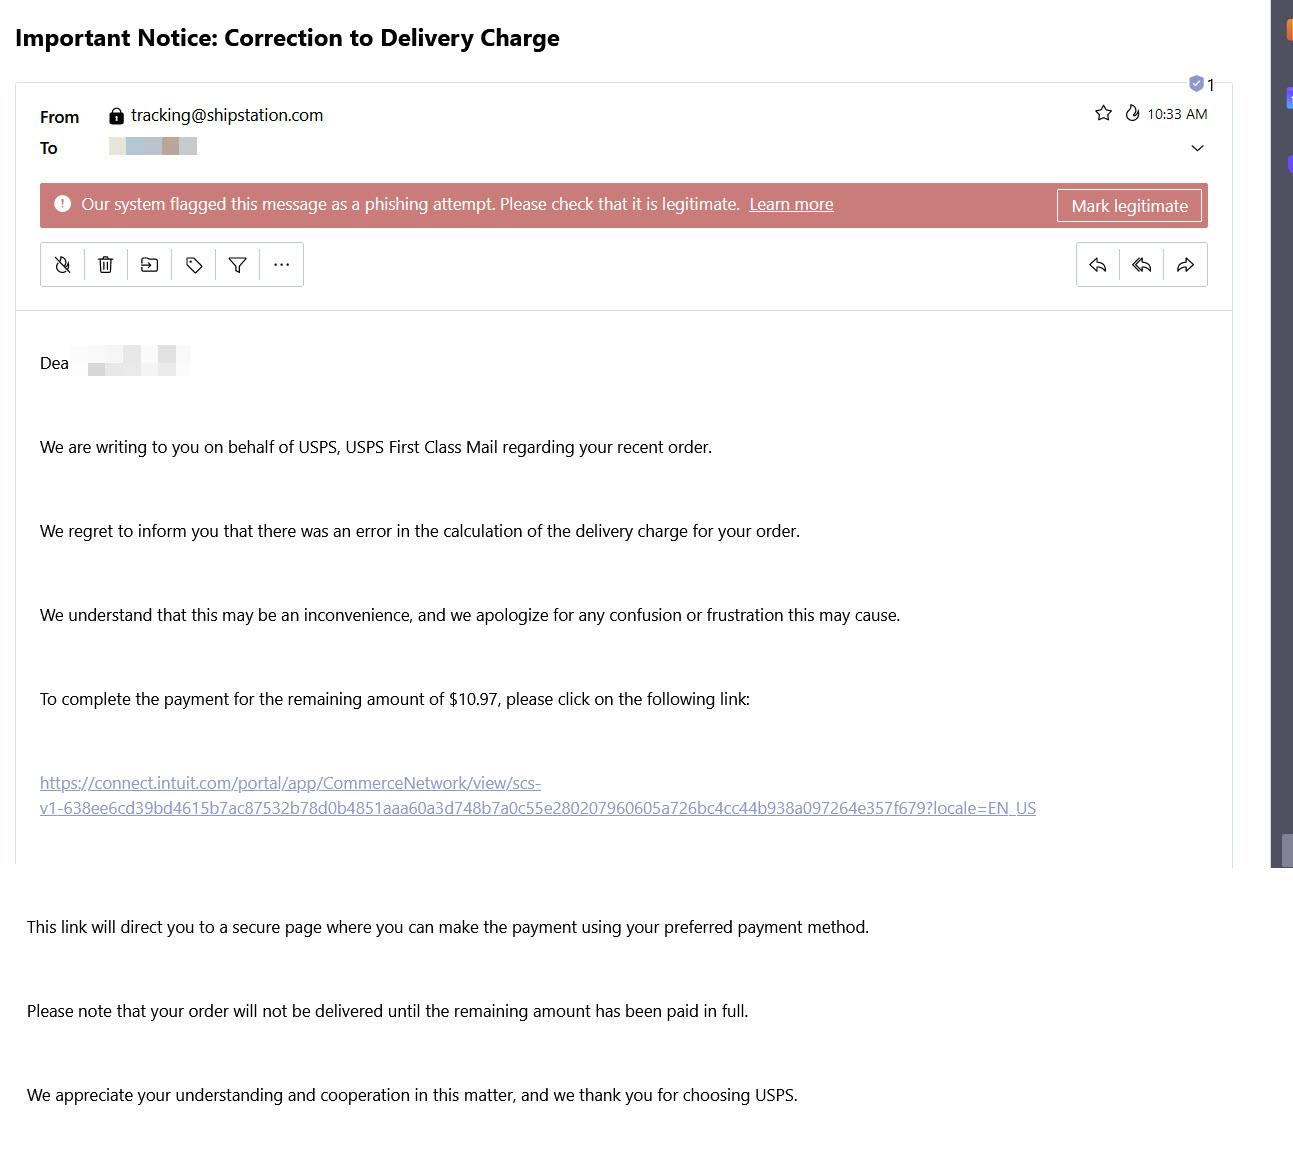Star this email message

[1103, 113]
